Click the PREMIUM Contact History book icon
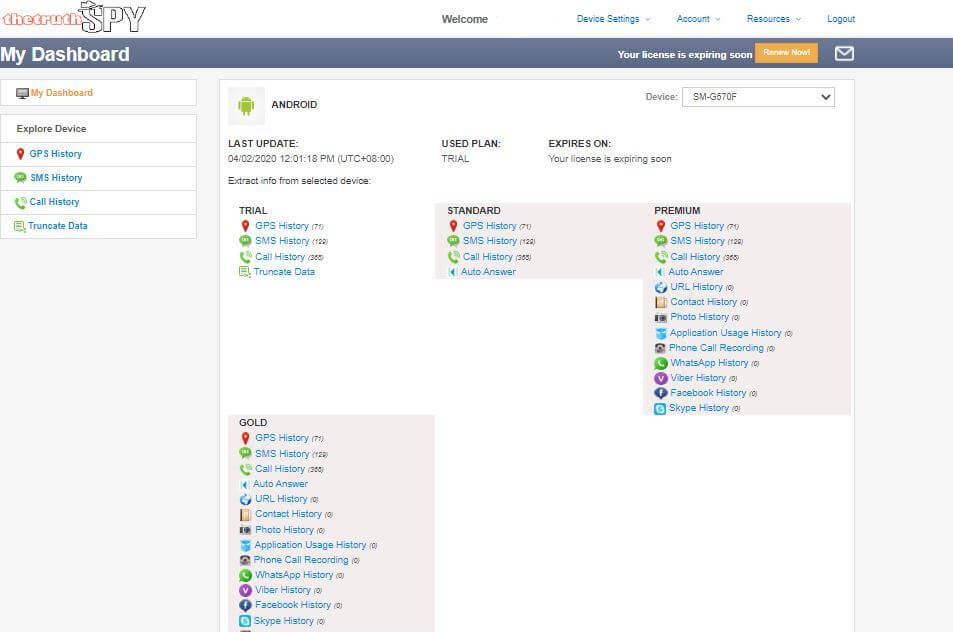 click(661, 302)
